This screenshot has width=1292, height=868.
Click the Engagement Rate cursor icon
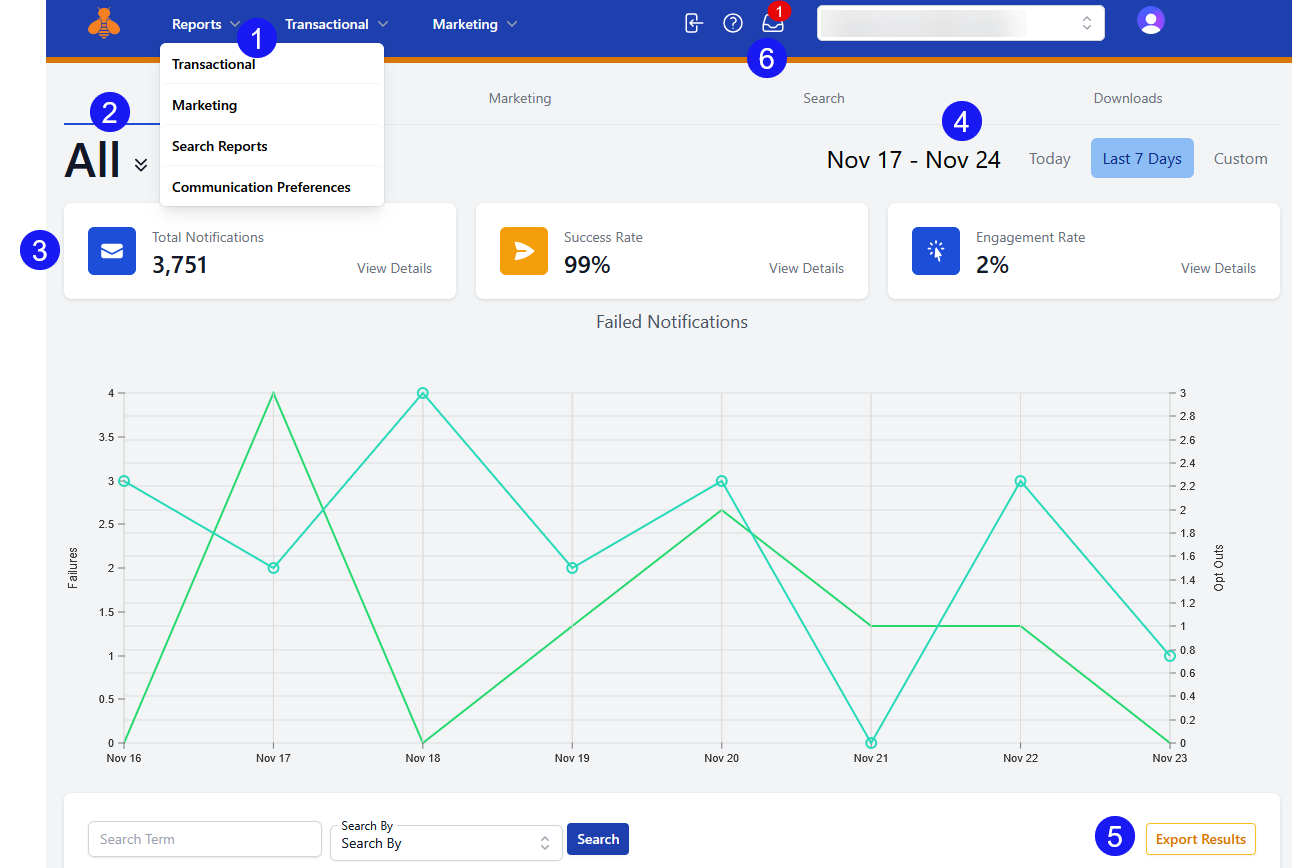(x=936, y=251)
